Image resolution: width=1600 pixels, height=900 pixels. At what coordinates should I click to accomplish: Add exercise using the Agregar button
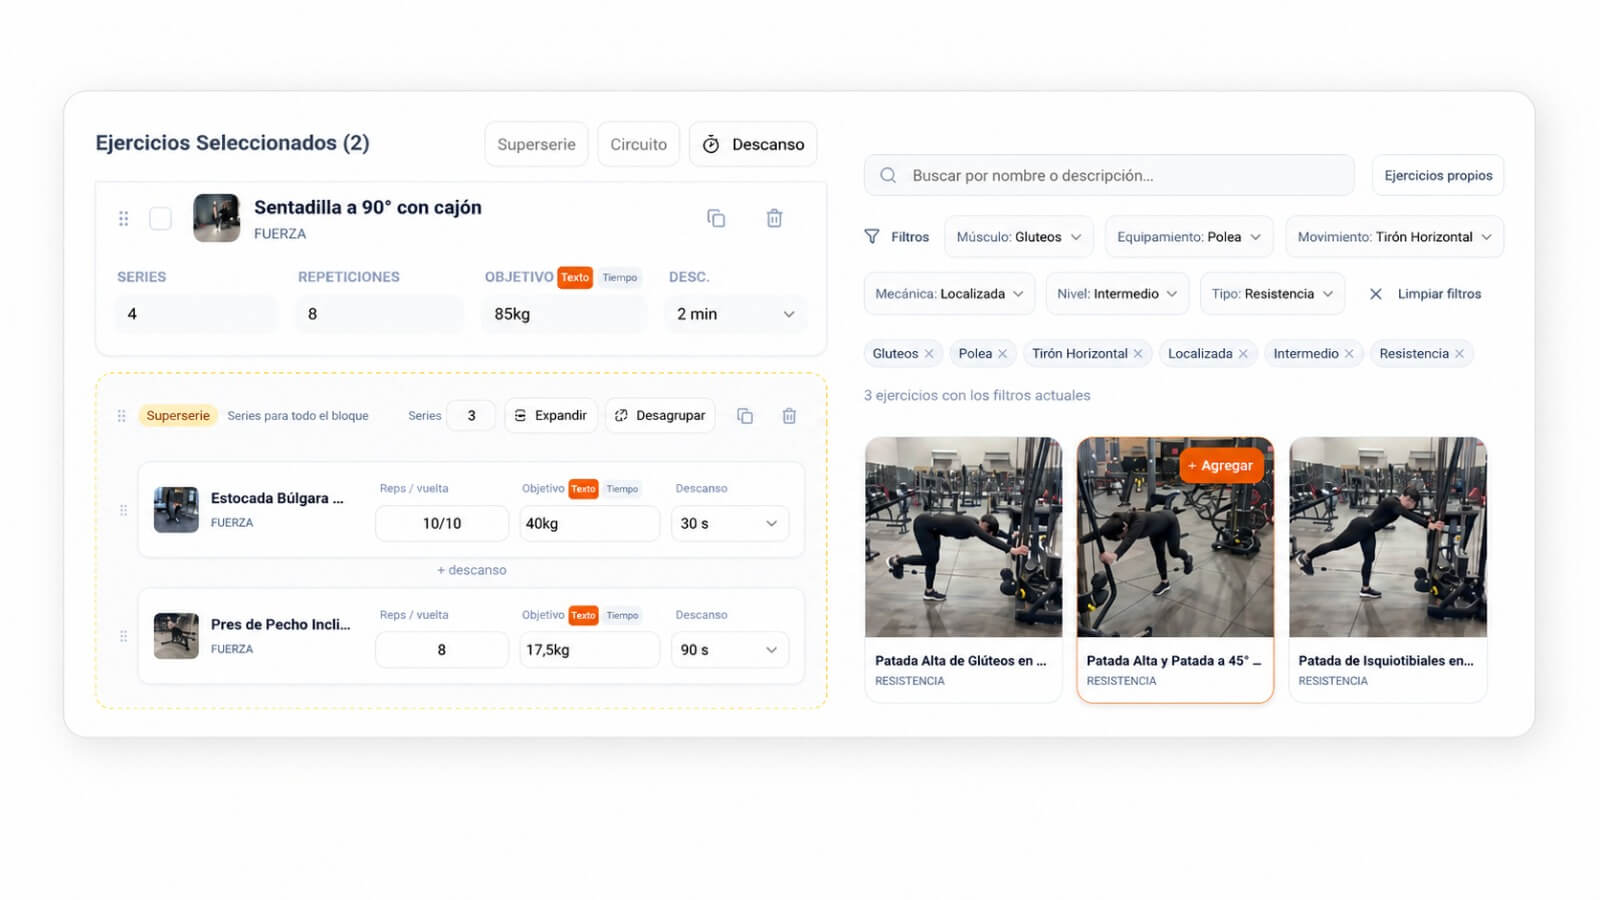click(x=1221, y=466)
